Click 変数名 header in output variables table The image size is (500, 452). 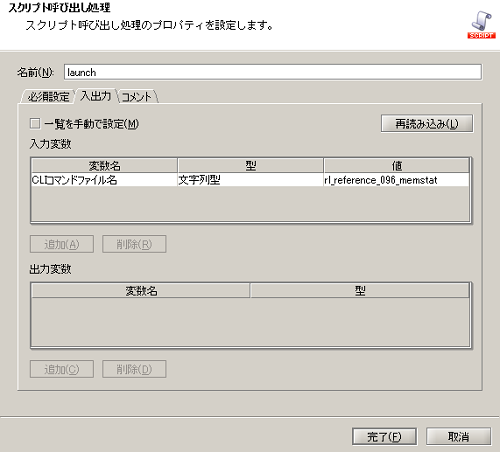[x=141, y=291]
